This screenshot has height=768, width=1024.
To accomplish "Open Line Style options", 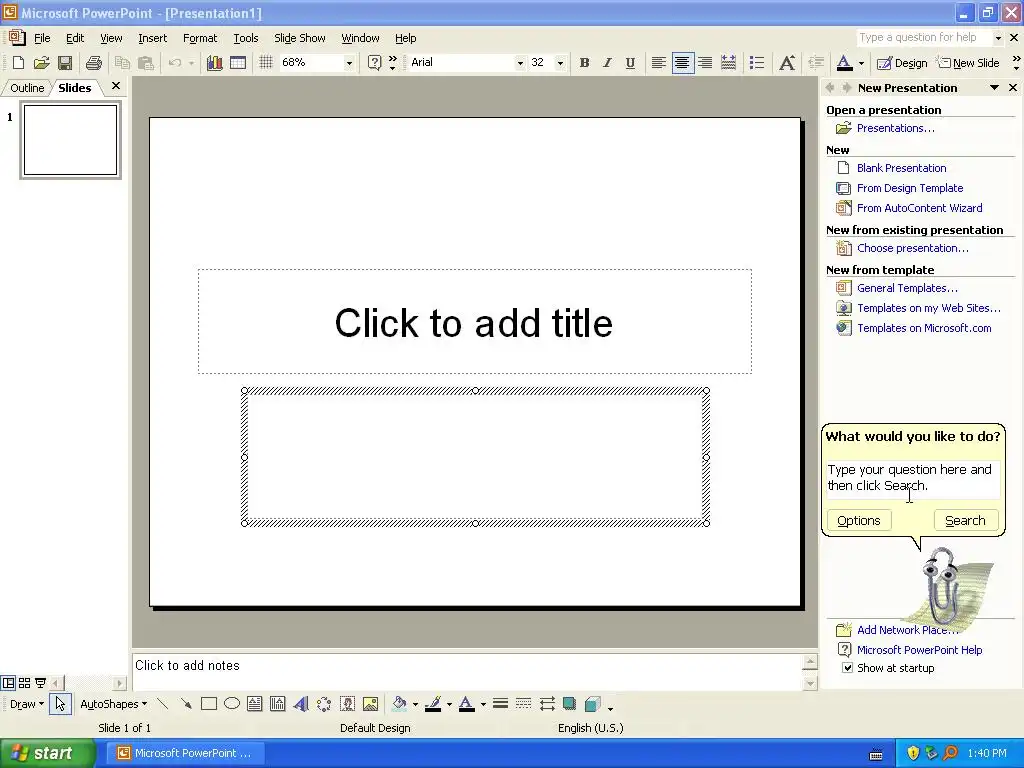I will tap(500, 704).
